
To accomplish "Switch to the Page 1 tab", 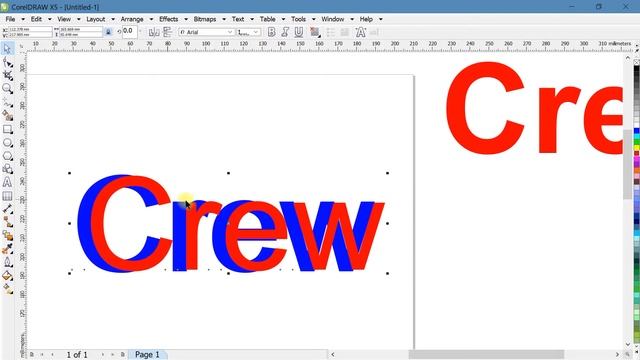I will [x=147, y=355].
